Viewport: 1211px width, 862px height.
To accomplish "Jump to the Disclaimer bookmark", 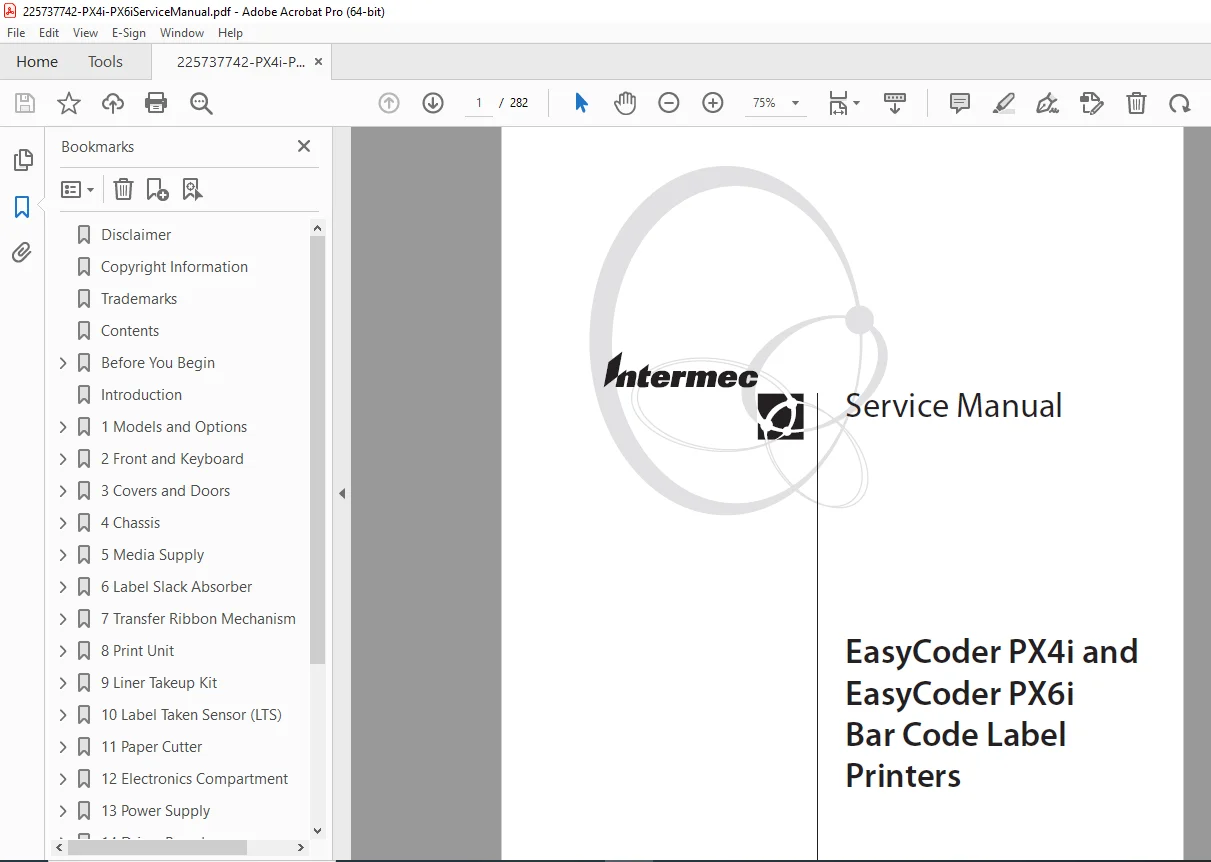I will pyautogui.click(x=136, y=235).
